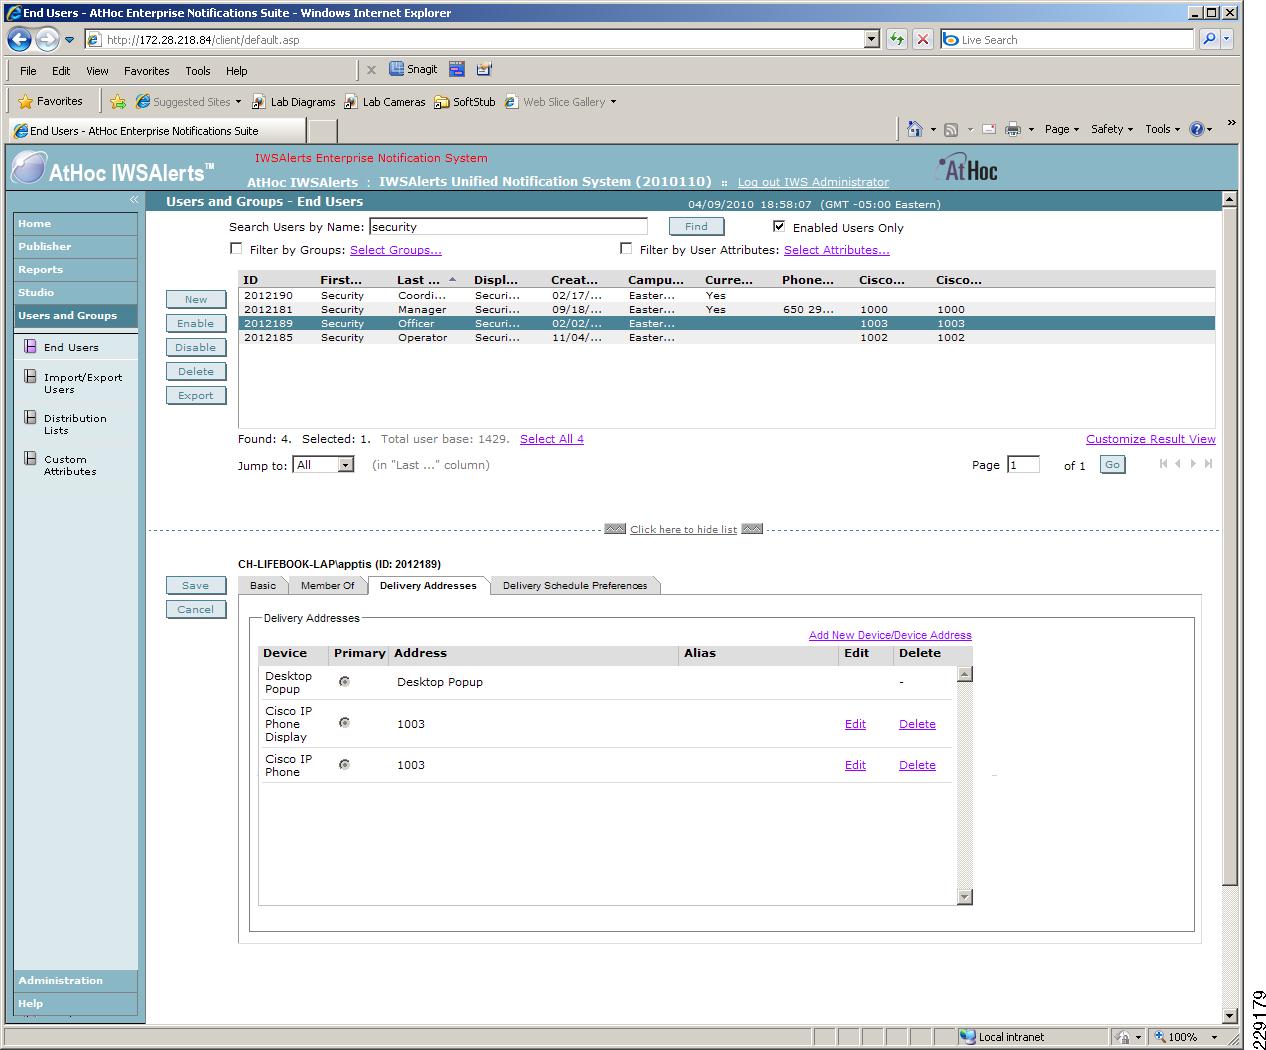Viewport: 1266px width, 1050px height.
Task: Click the Page number input field
Action: [x=1023, y=465]
